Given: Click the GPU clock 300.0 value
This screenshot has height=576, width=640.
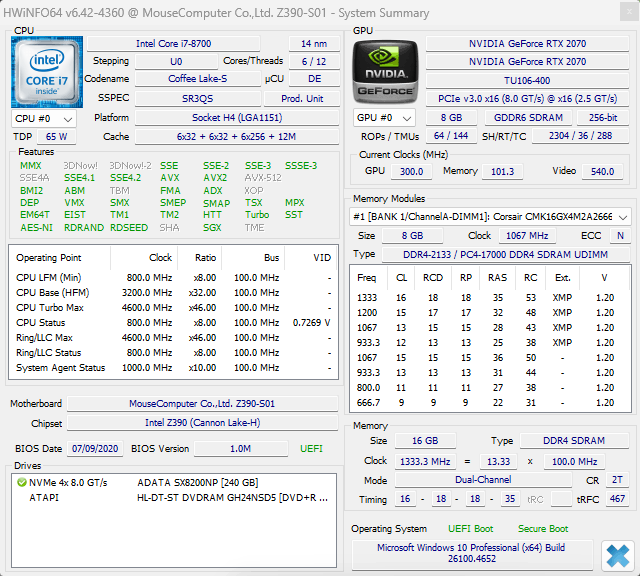Looking at the screenshot, I should click(x=411, y=171).
